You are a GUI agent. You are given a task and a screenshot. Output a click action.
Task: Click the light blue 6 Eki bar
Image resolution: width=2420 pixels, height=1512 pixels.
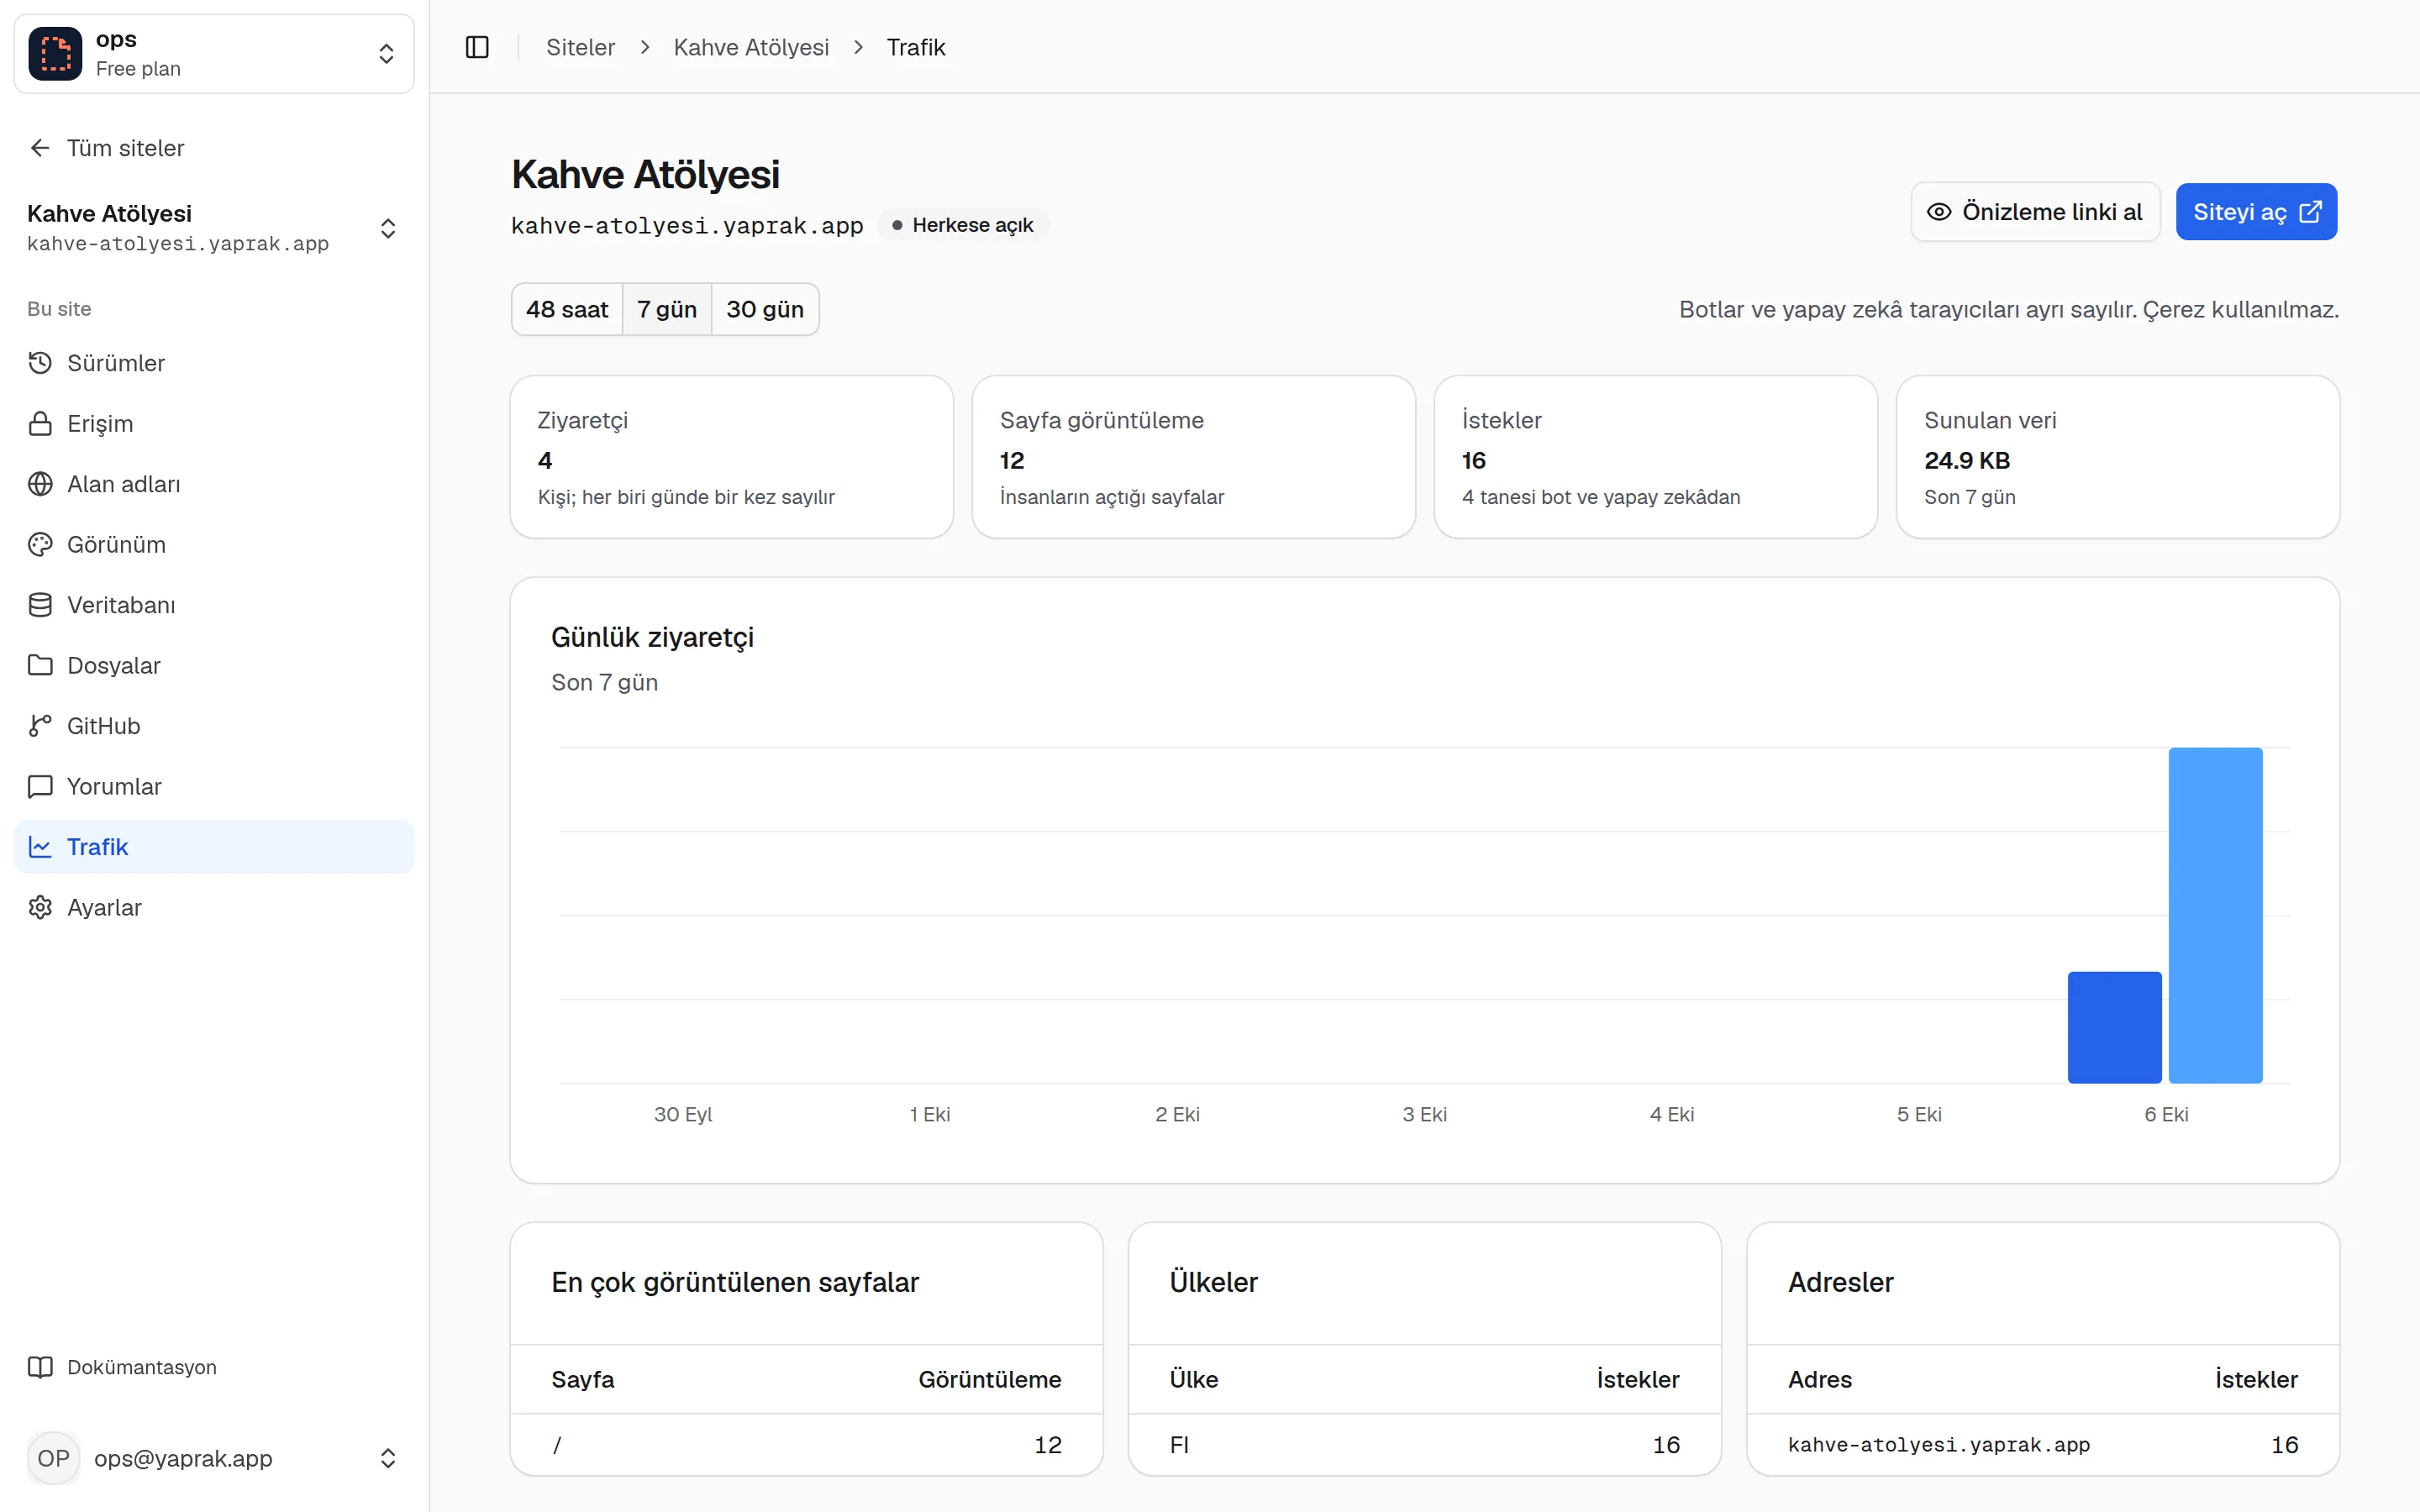coord(2215,915)
